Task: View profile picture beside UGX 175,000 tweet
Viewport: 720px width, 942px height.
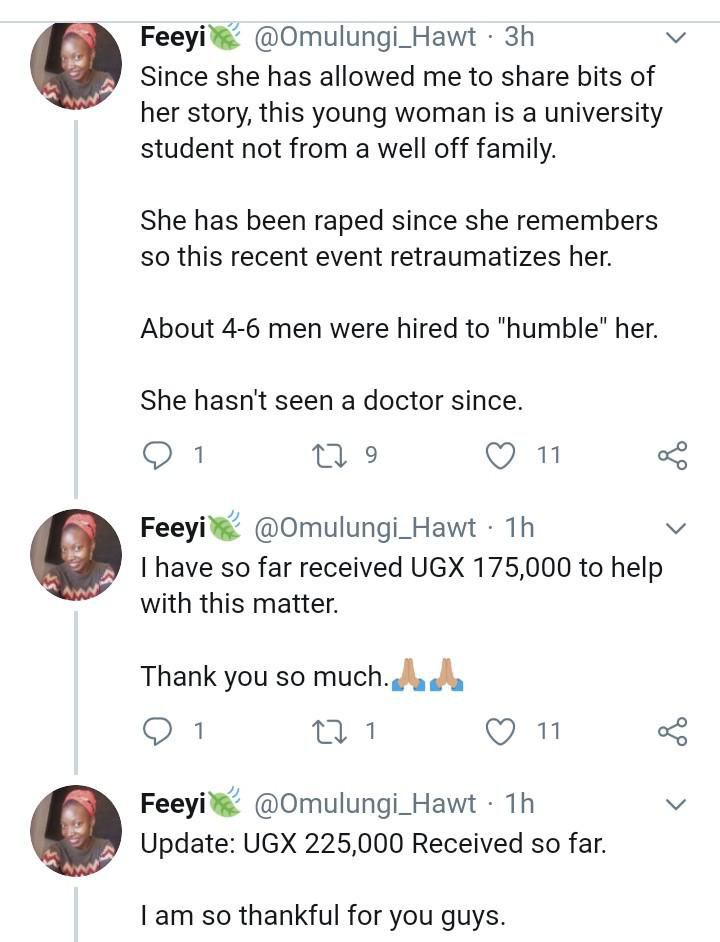Action: [76, 554]
